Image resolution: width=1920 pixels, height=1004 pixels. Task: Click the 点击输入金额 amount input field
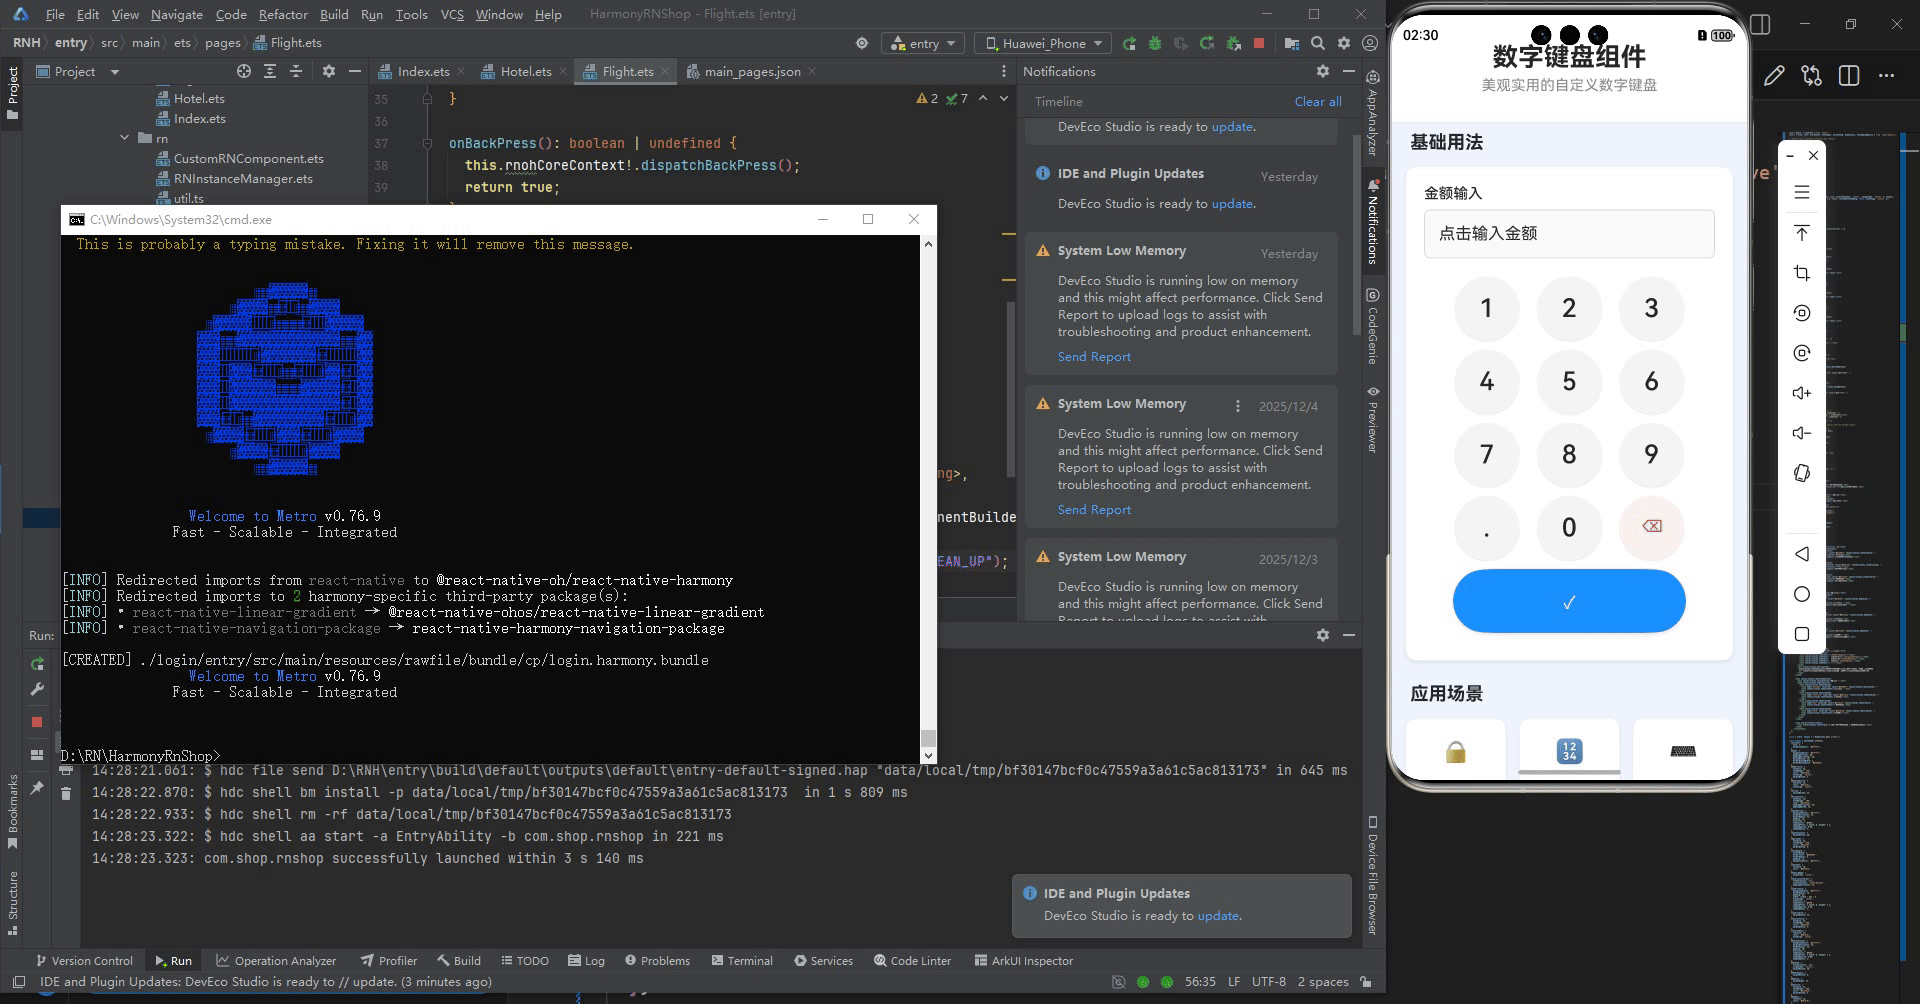(1569, 234)
